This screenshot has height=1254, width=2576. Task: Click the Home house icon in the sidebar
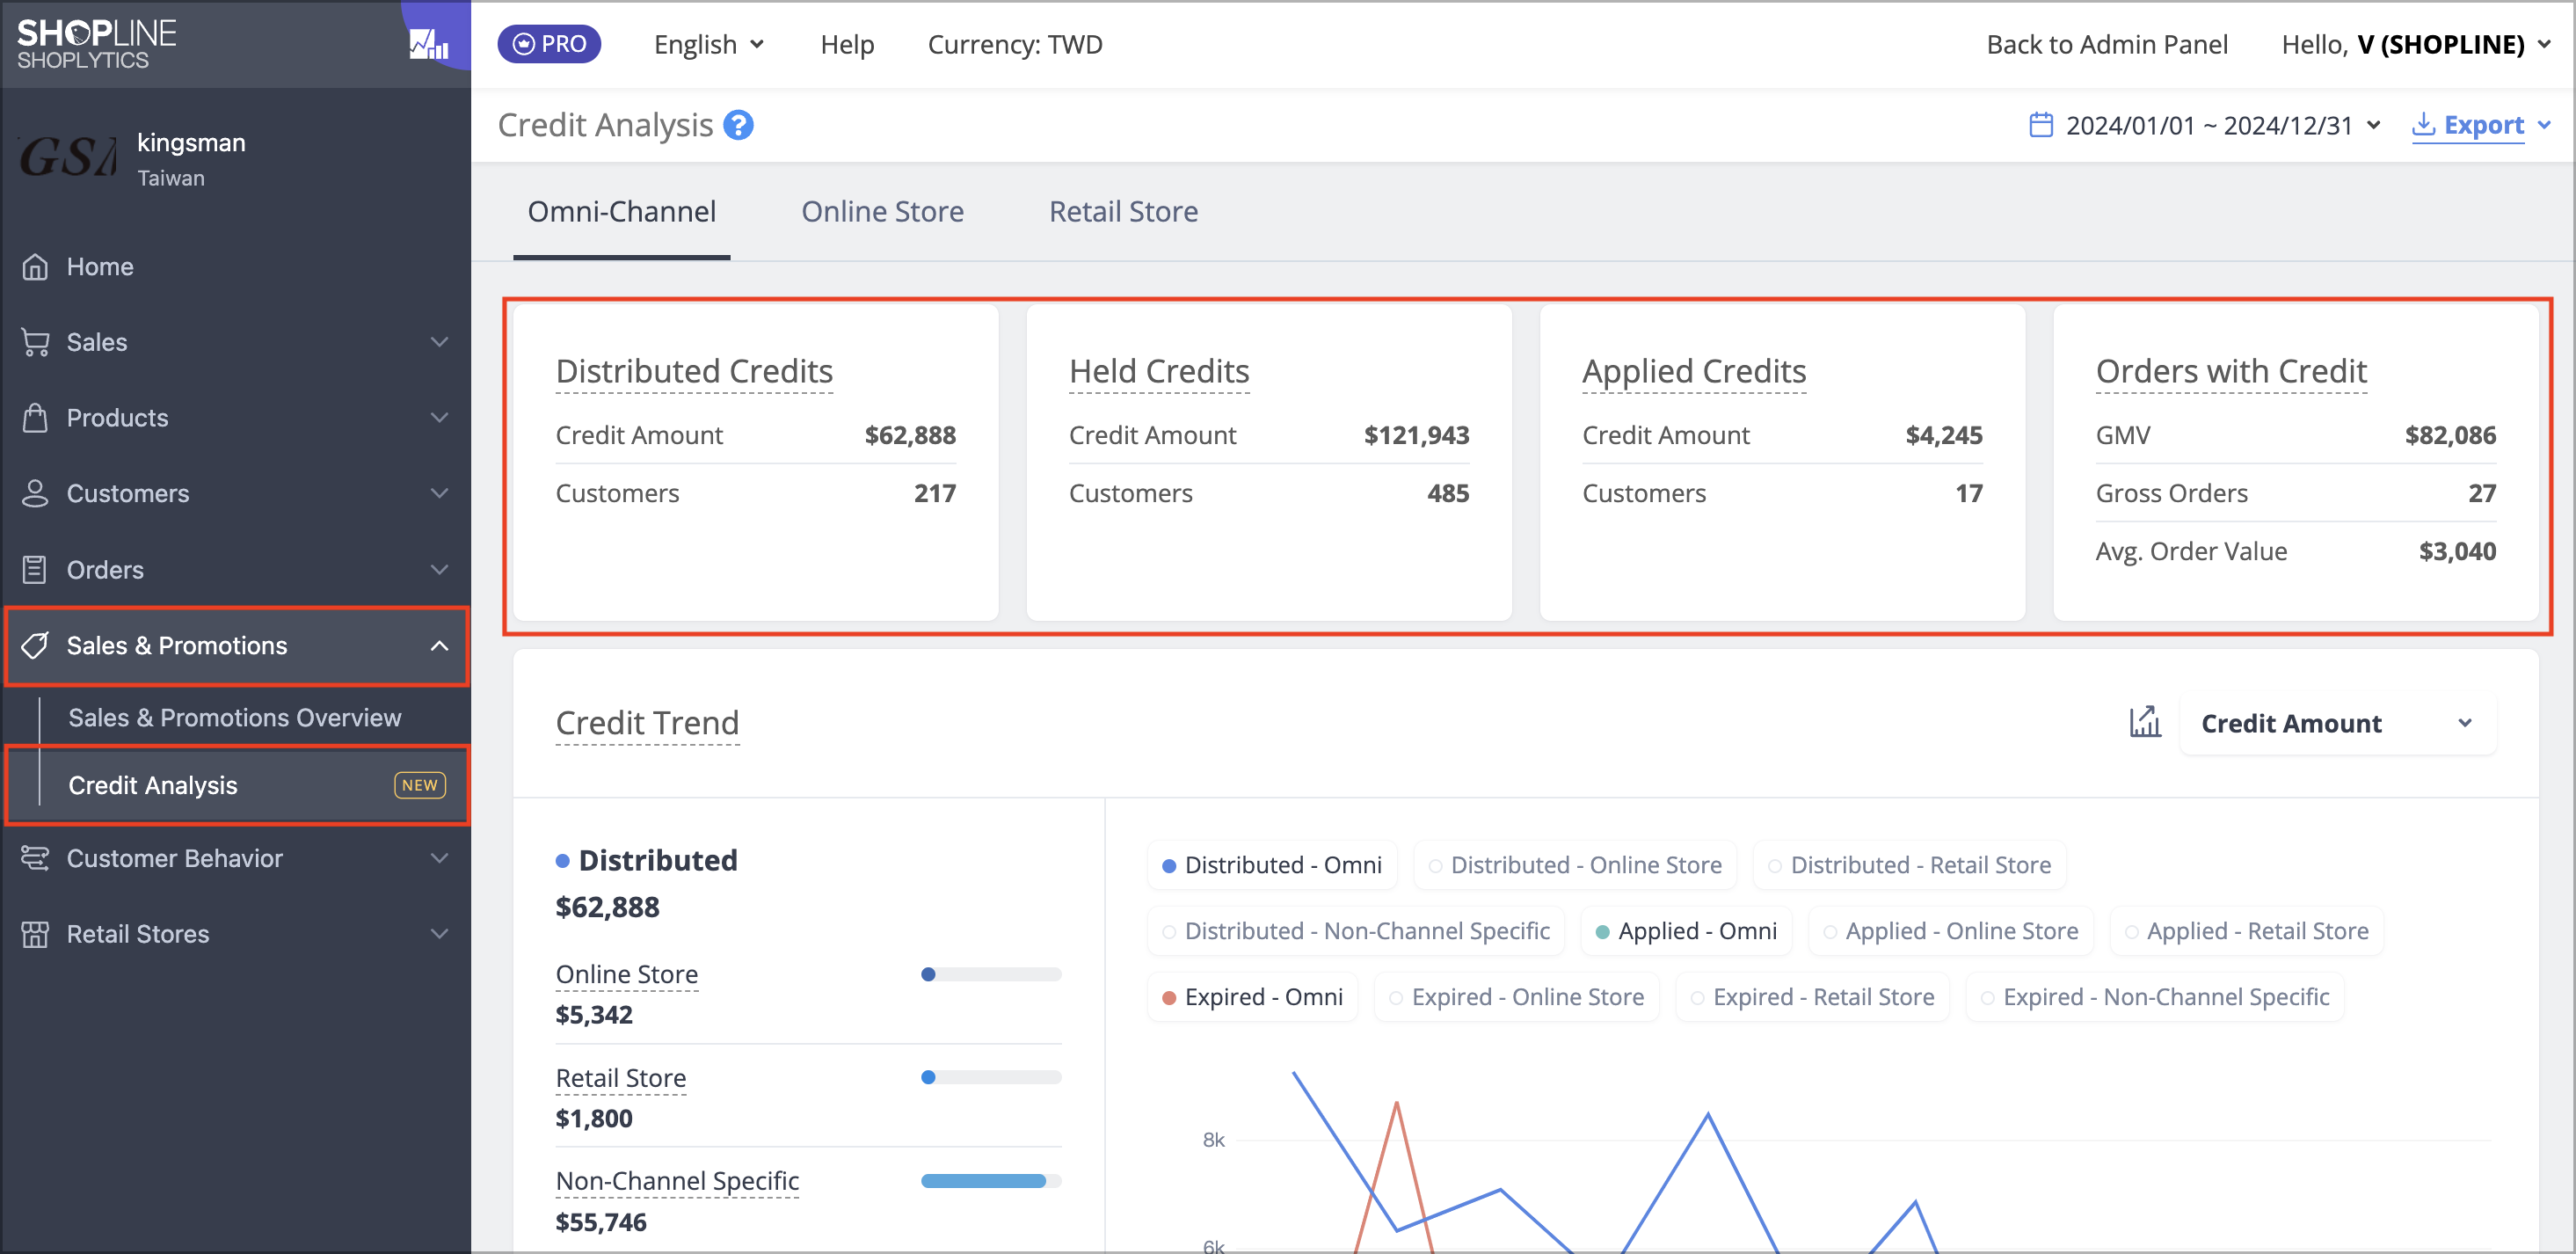(x=35, y=267)
